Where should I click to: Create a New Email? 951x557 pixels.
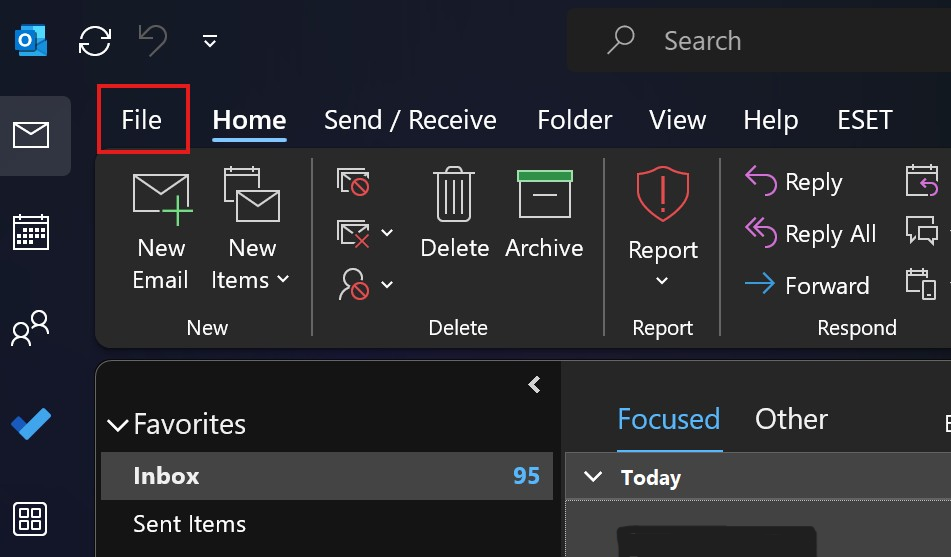pos(161,231)
